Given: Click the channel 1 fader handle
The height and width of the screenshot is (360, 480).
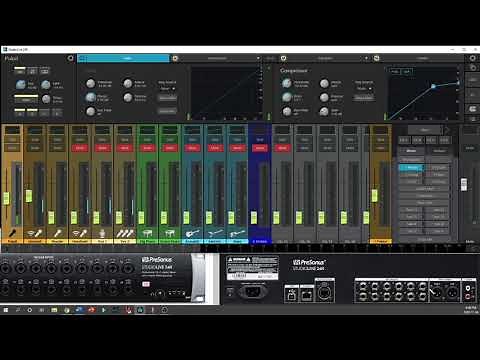Looking at the screenshot, I should pos(6,198).
